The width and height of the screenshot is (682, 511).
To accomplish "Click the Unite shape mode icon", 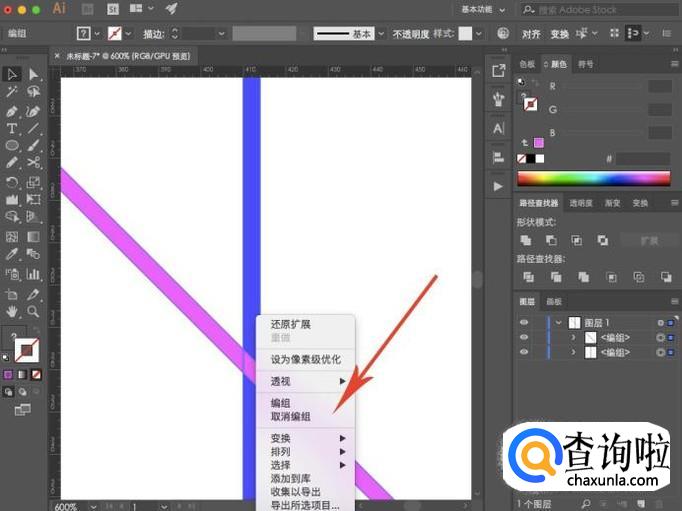I will (525, 240).
